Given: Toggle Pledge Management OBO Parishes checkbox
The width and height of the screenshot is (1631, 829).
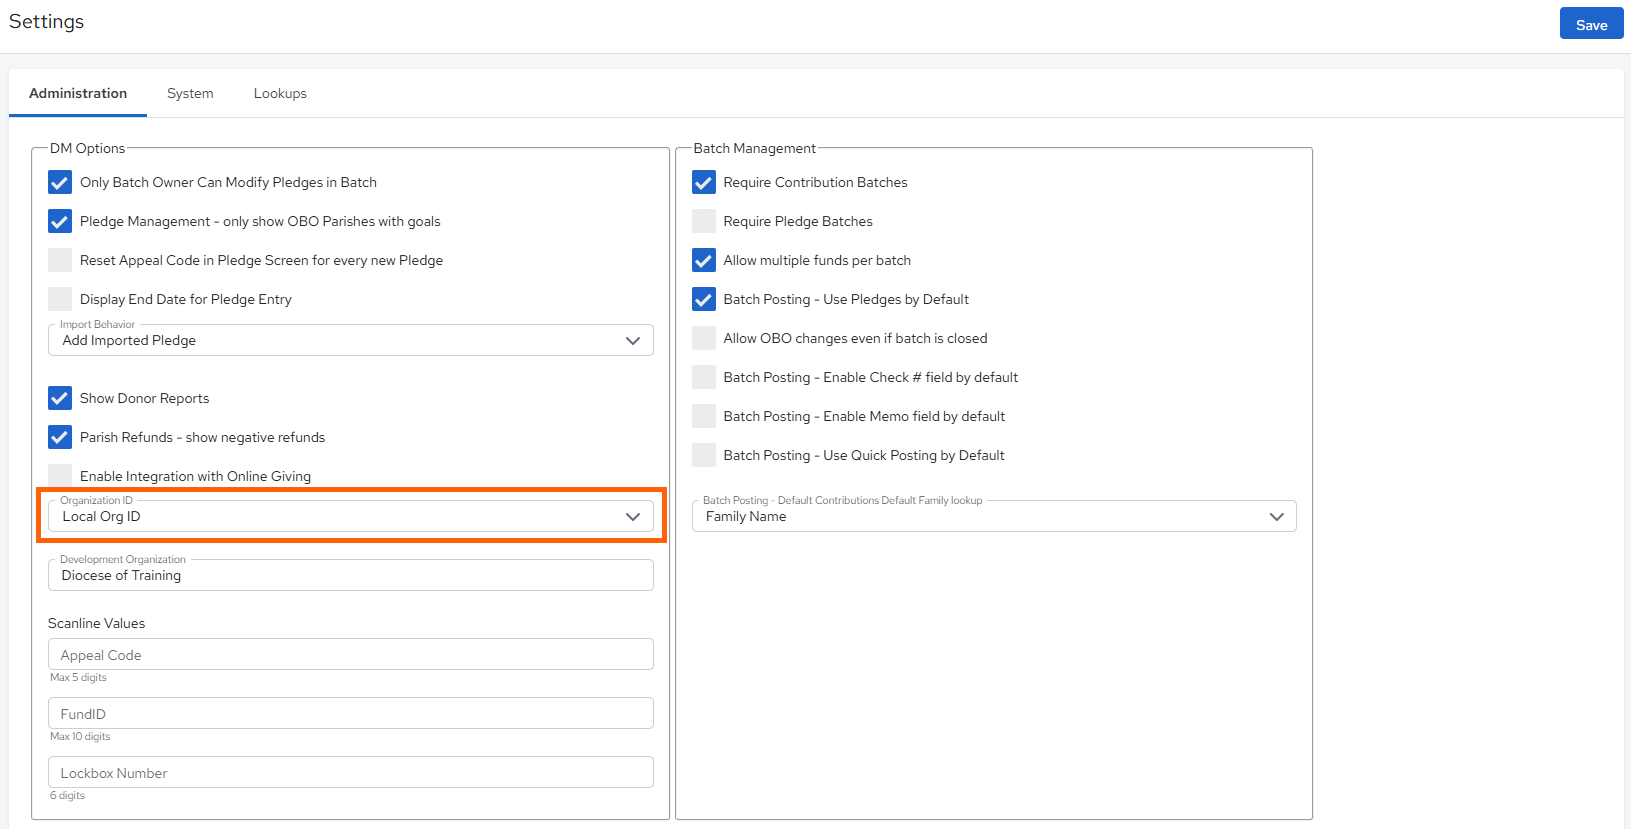Looking at the screenshot, I should tap(60, 221).
